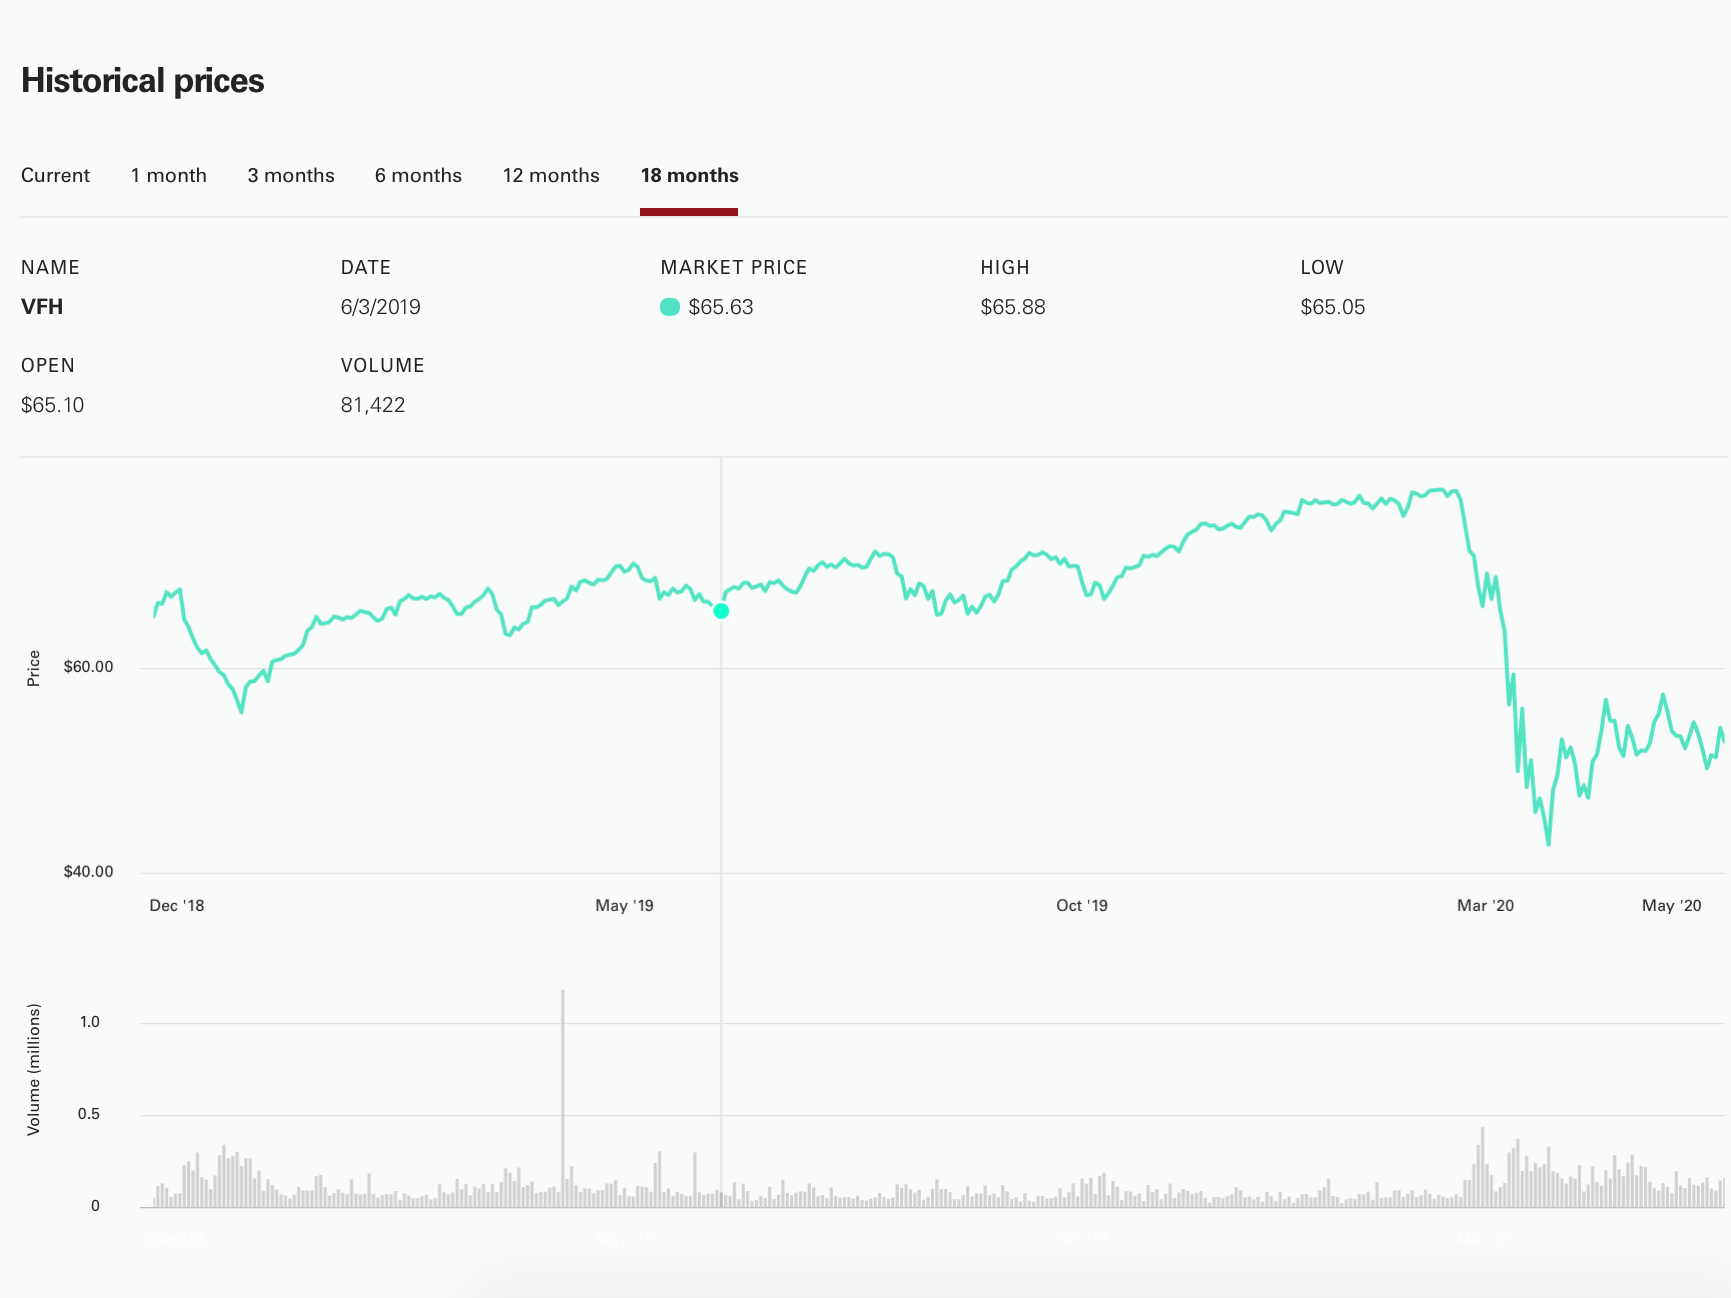The image size is (1731, 1298).
Task: Click the Dec '18 axis label under price chart
Action: point(176,905)
